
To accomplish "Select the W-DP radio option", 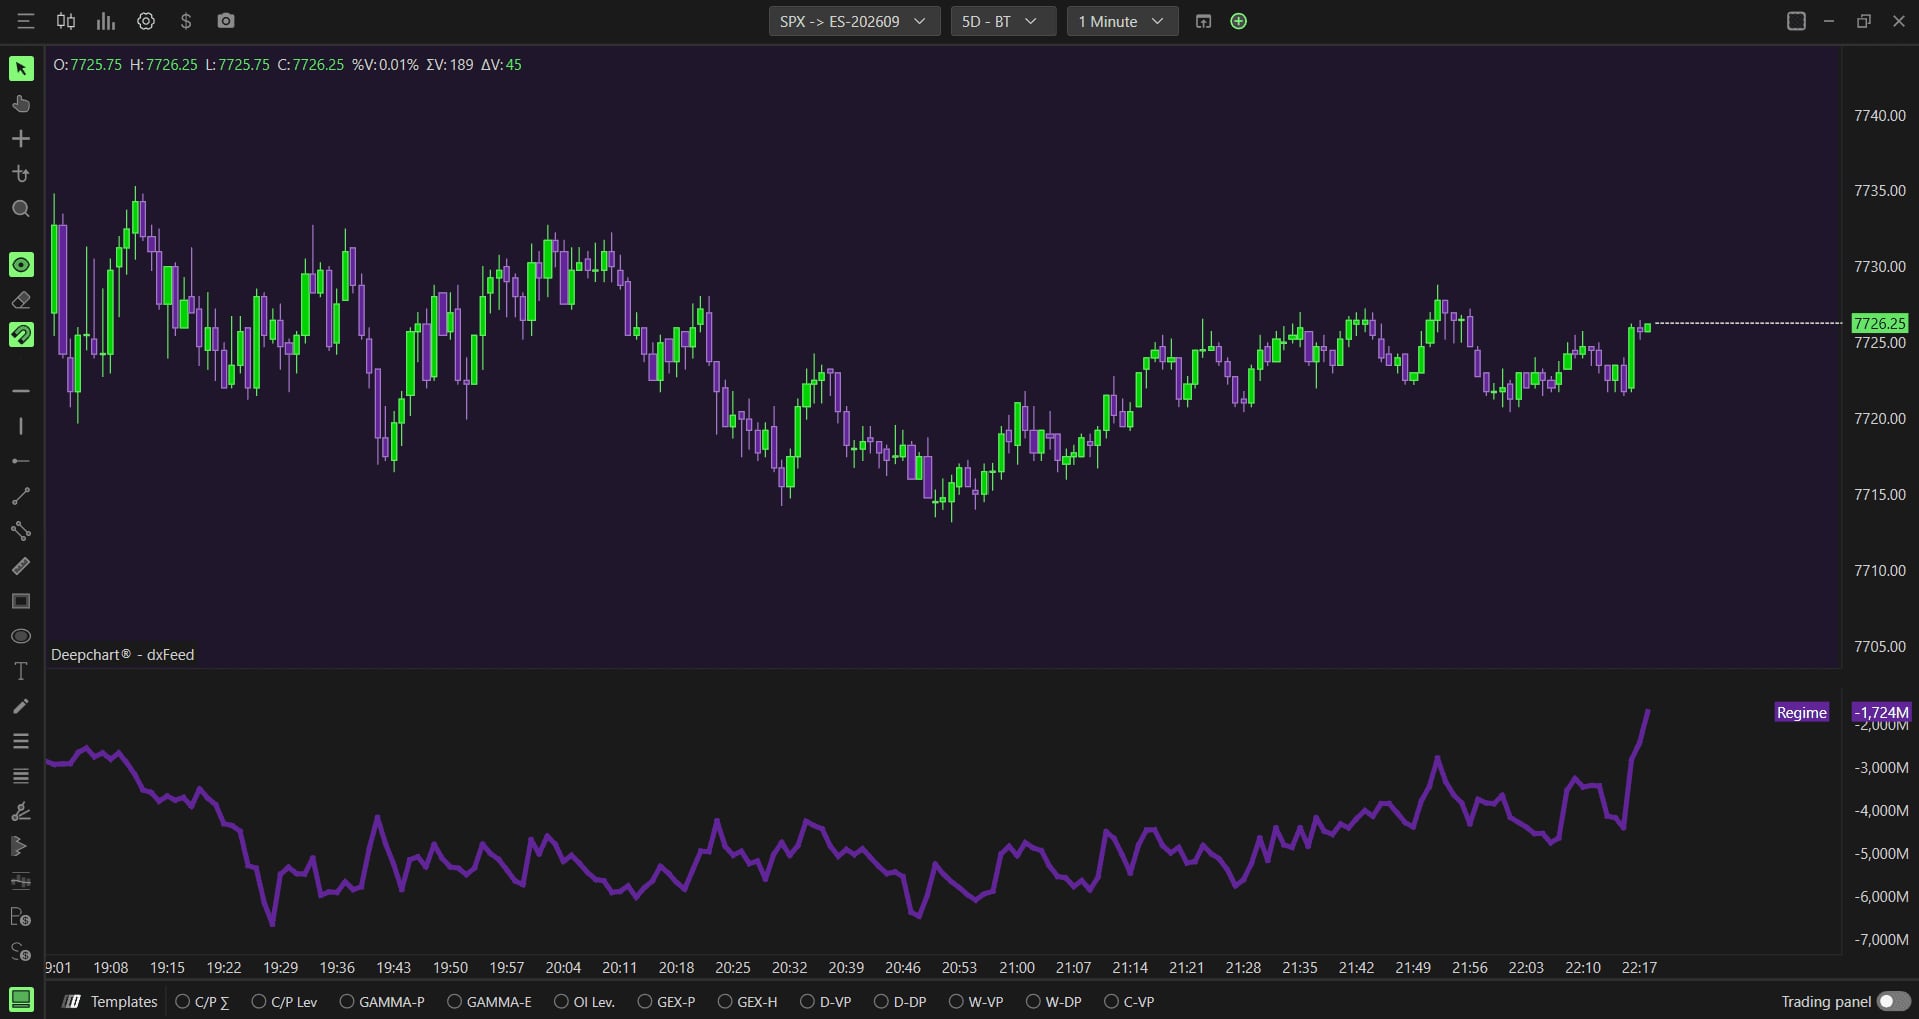I will click(1053, 1001).
